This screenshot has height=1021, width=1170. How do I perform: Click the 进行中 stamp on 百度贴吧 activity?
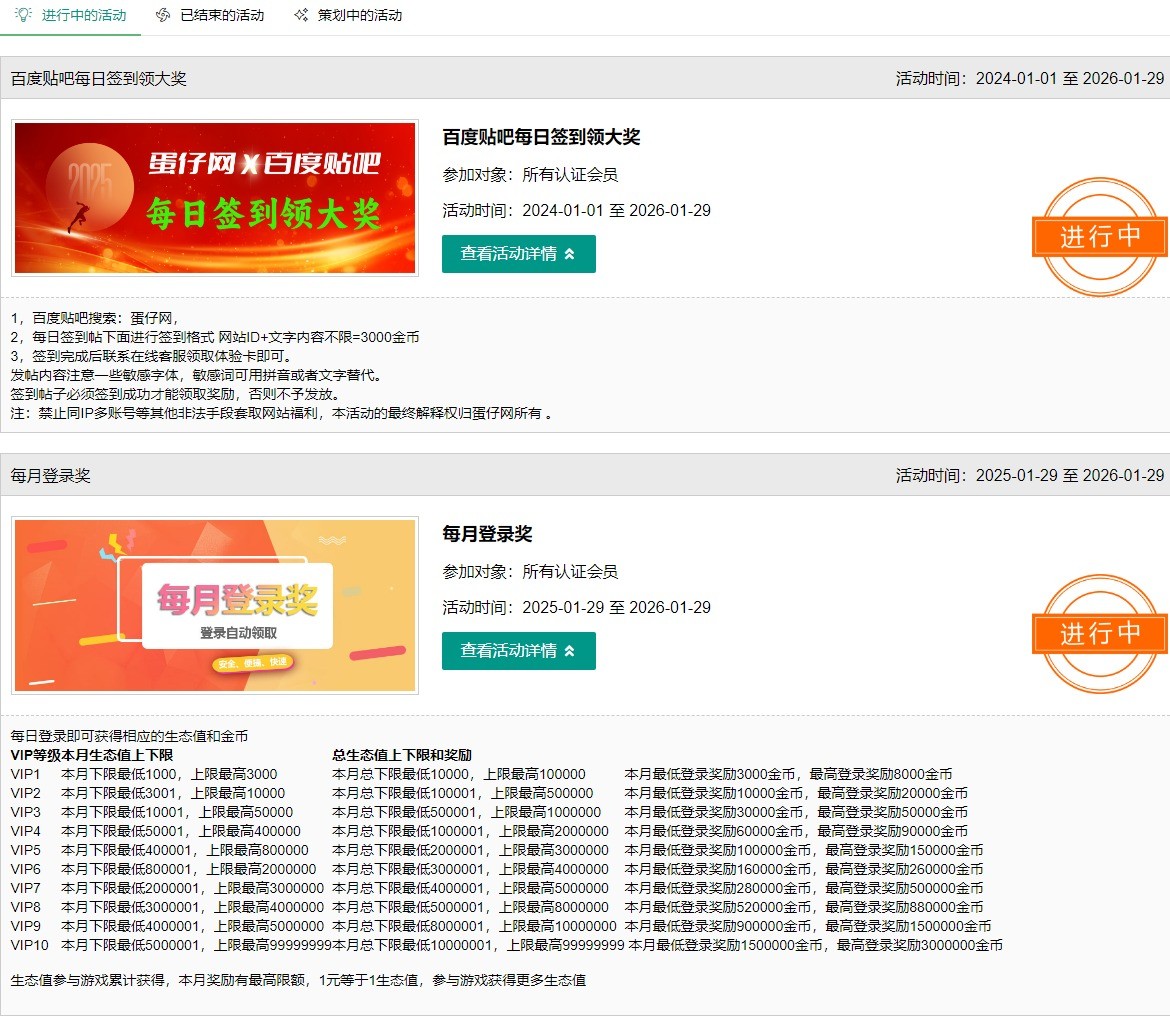(x=1100, y=237)
